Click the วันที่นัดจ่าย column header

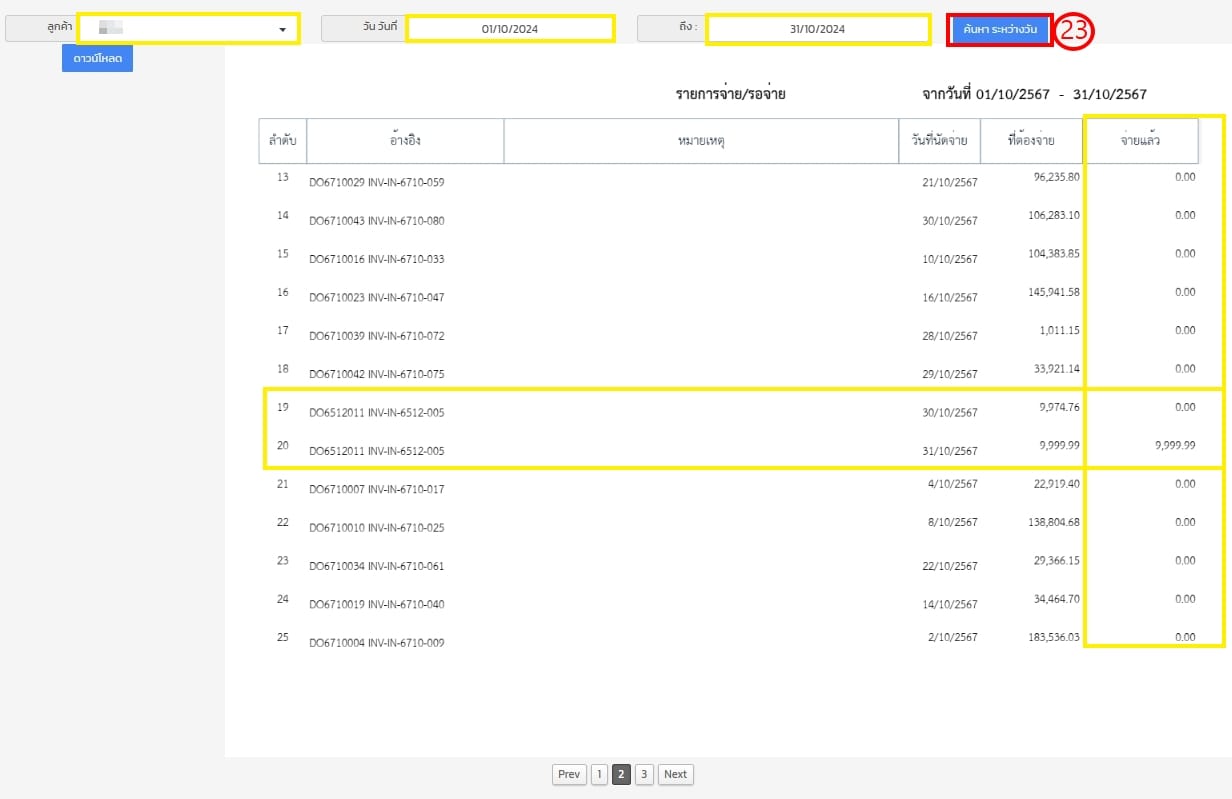(939, 141)
